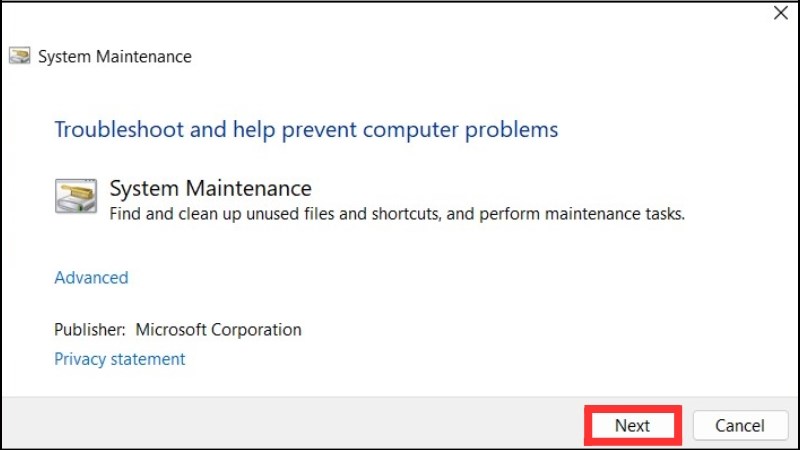Click the small System Maintenance title bar icon

[19, 56]
